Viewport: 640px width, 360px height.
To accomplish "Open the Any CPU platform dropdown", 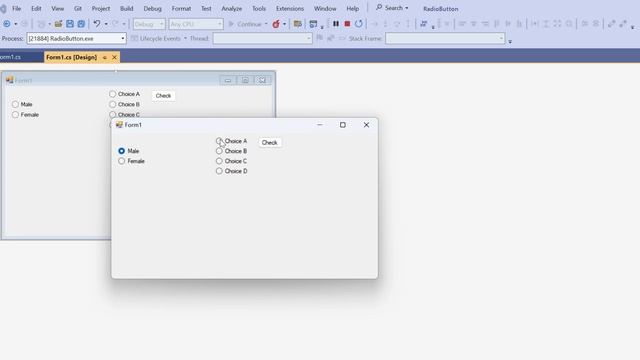I will click(196, 24).
